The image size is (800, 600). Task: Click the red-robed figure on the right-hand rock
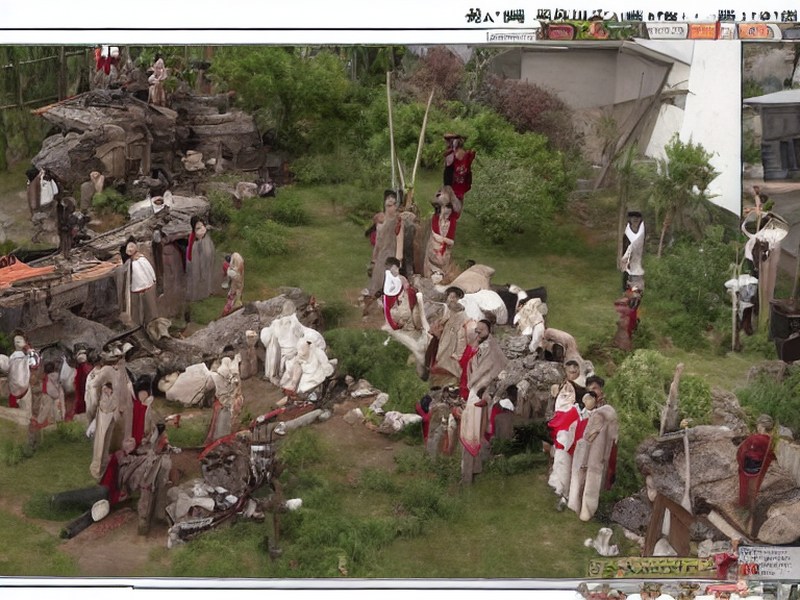pyautogui.click(x=754, y=468)
